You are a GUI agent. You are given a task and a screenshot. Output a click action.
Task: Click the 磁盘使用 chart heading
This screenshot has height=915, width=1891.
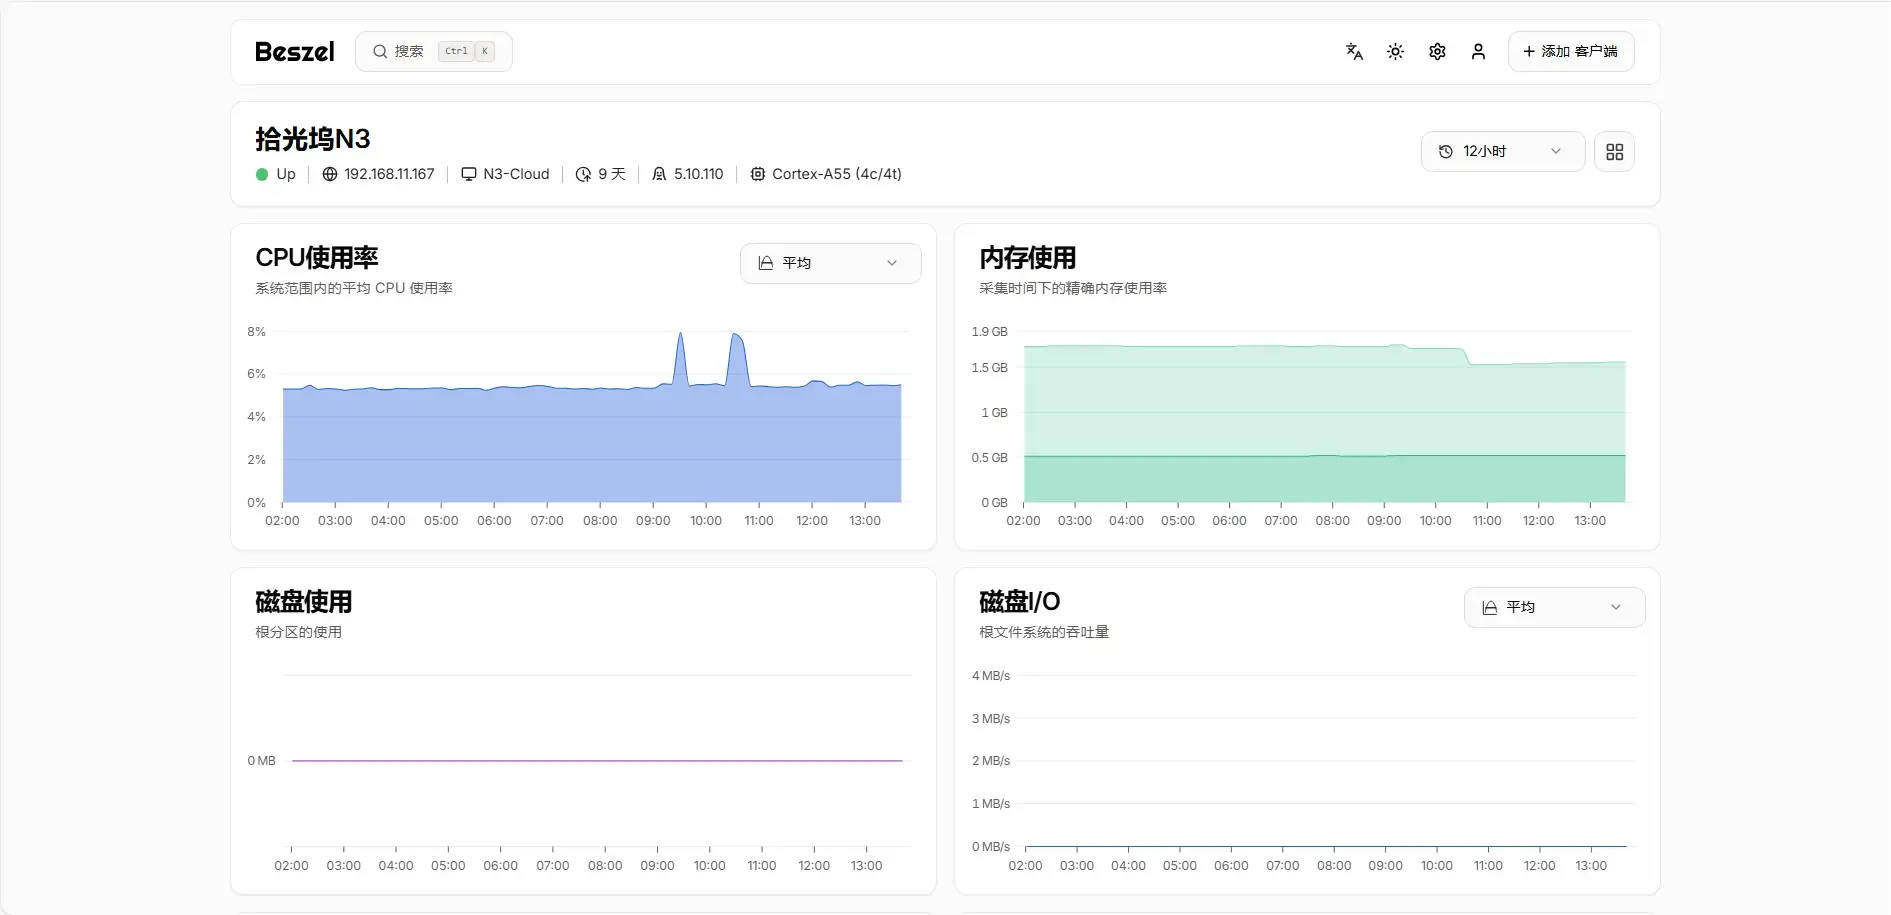coord(303,602)
